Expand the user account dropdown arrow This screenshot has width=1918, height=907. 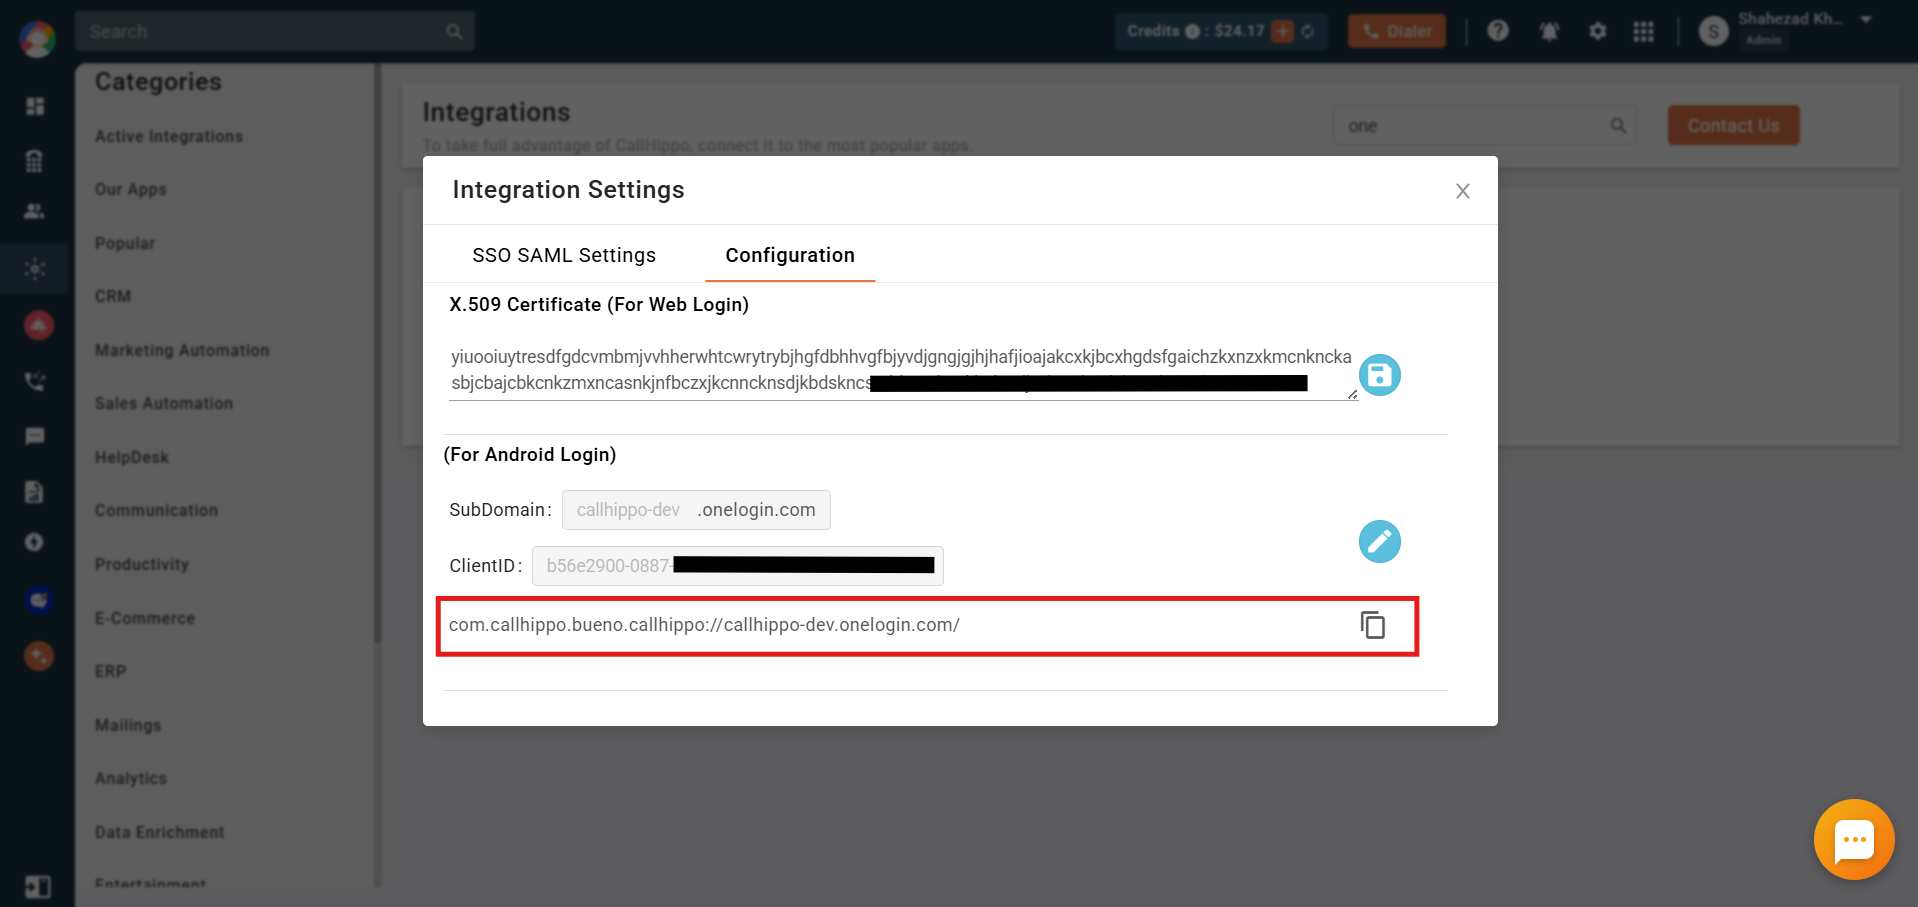[1866, 19]
